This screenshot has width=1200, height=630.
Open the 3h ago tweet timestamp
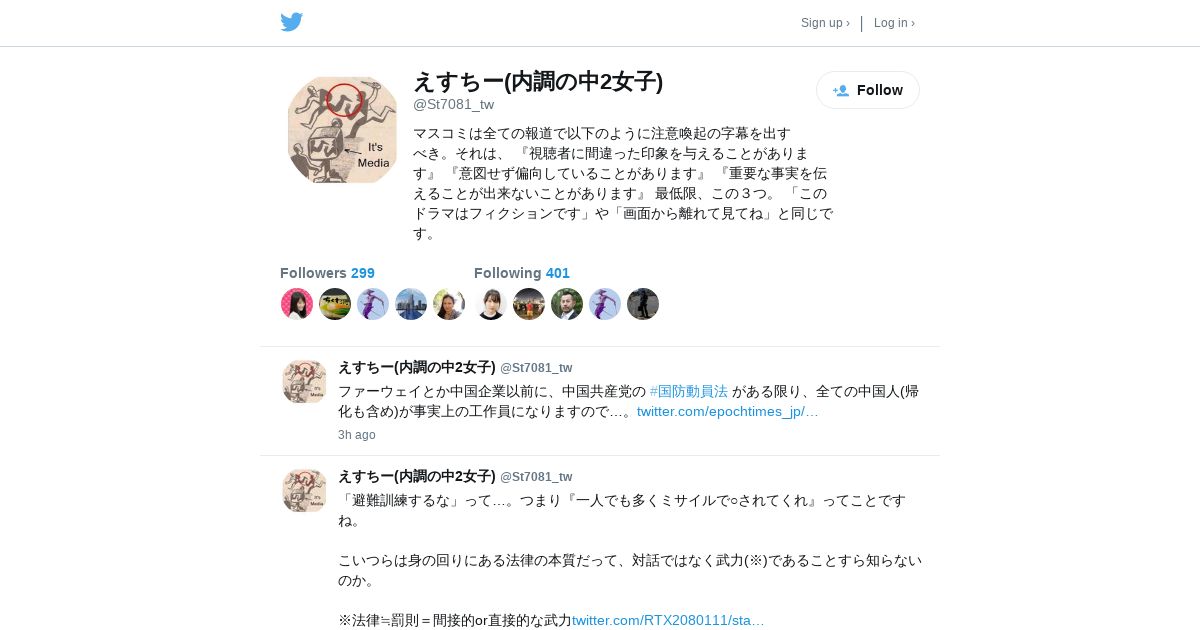tap(357, 435)
